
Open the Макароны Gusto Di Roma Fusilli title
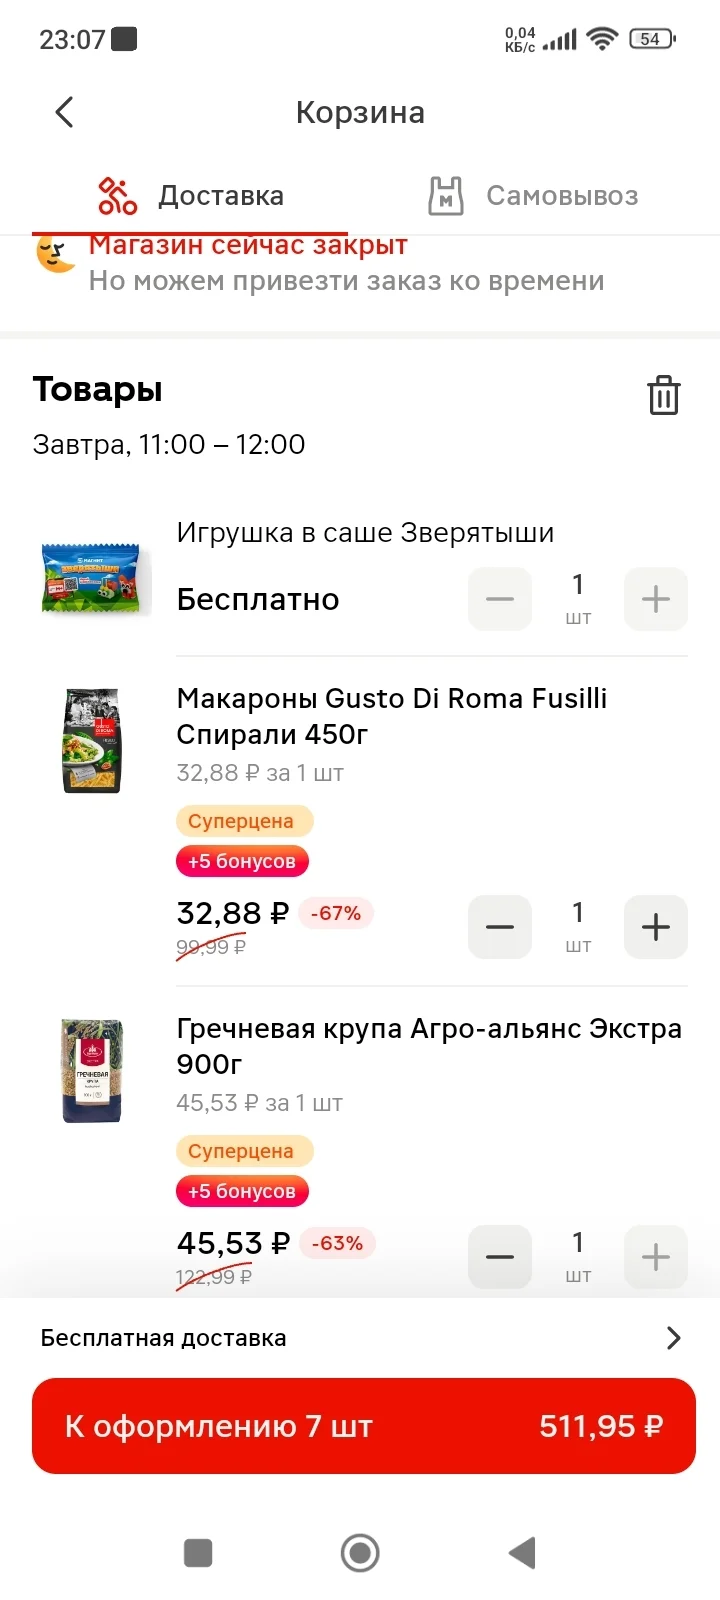pyautogui.click(x=392, y=716)
